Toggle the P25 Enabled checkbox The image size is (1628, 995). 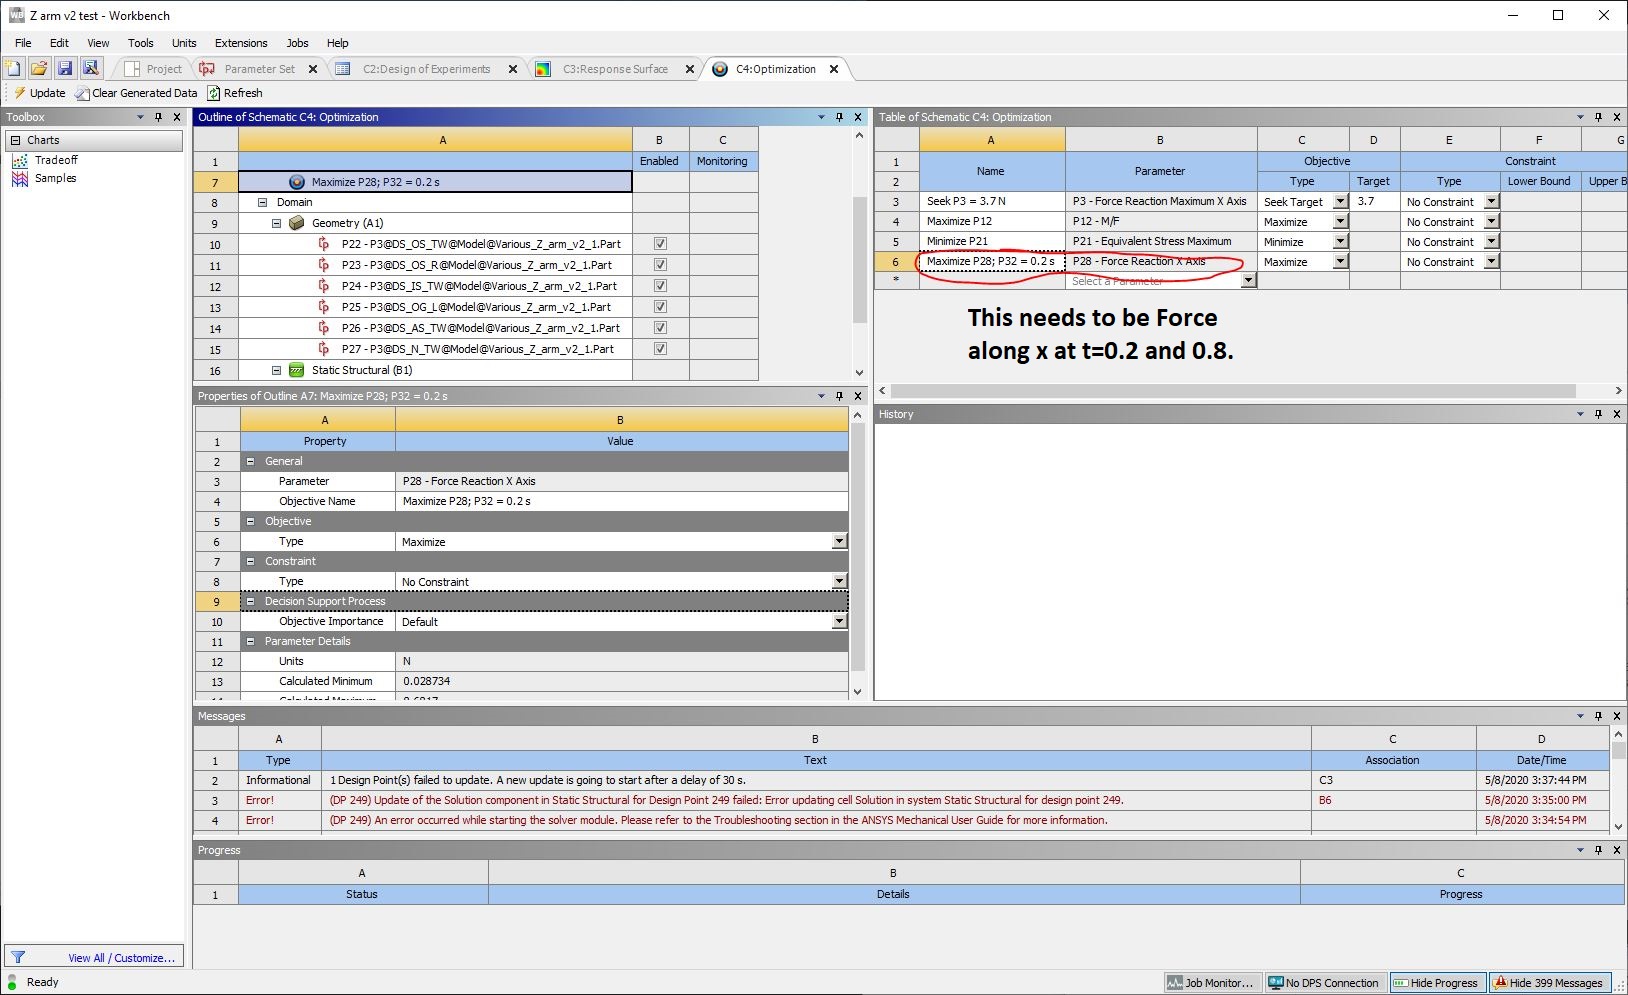(x=660, y=307)
